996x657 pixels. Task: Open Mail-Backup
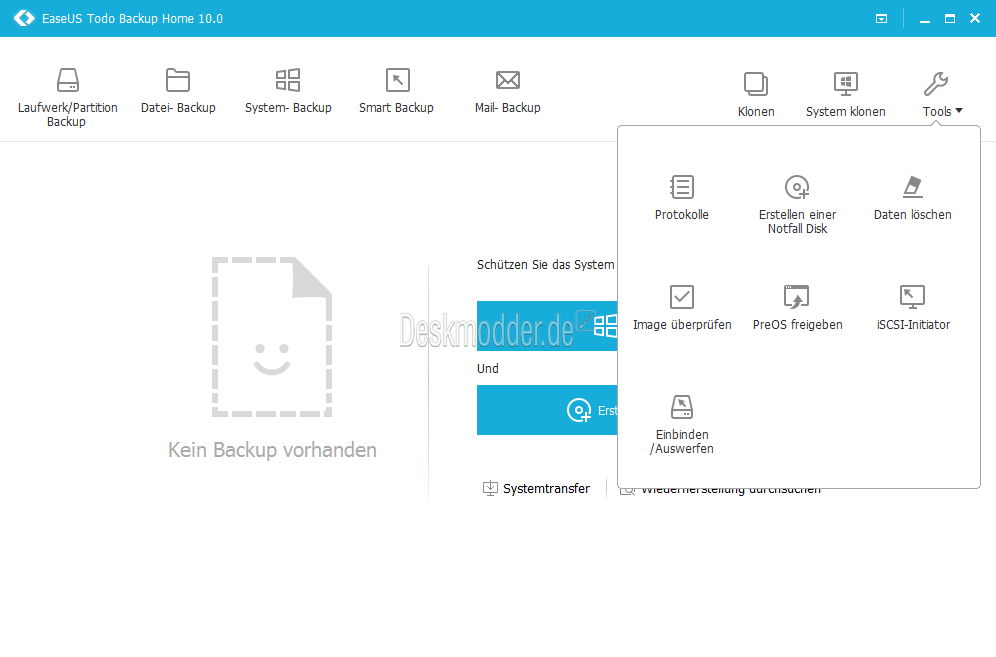508,91
